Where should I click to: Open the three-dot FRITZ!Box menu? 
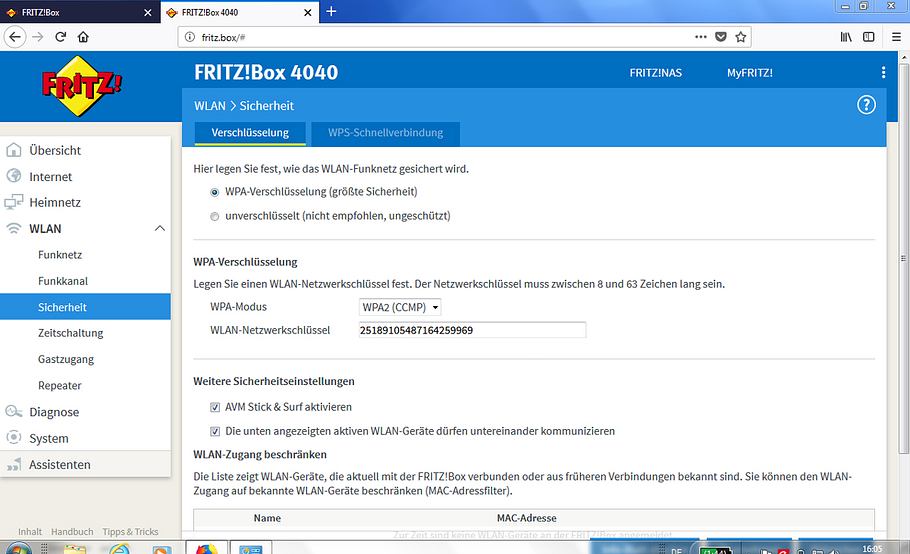tap(883, 73)
